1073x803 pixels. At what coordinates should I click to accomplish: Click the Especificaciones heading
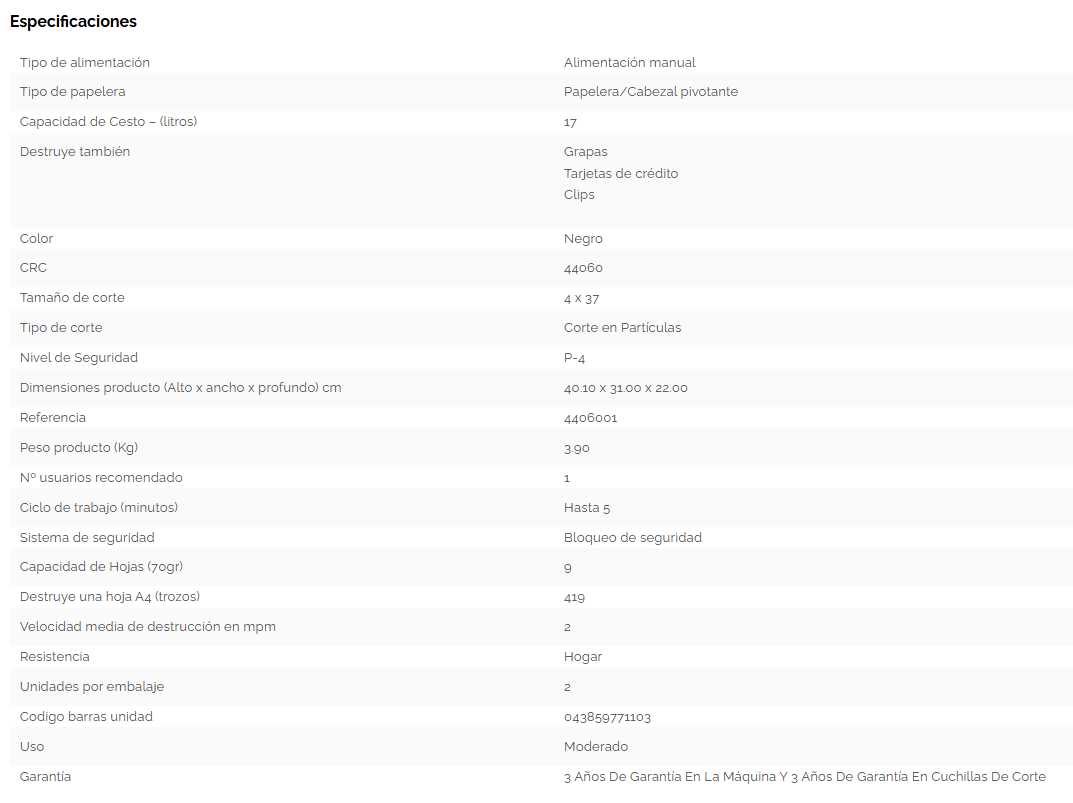pos(73,21)
